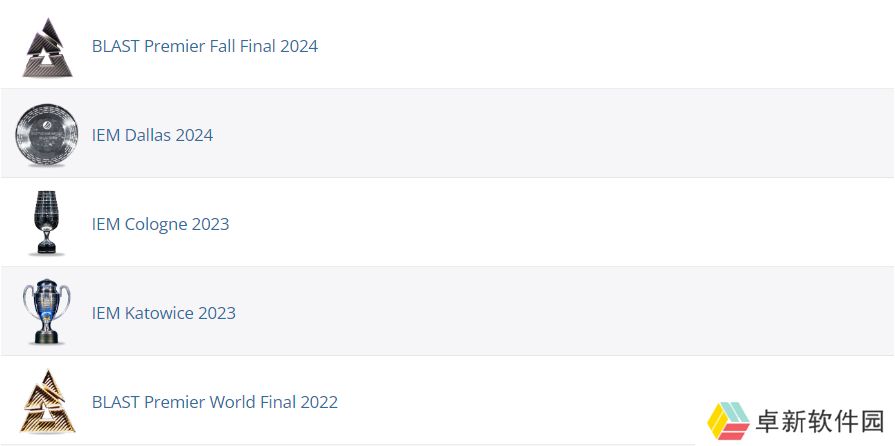Click the word Cologne in the link text
This screenshot has width=895, height=446.
coord(155,224)
